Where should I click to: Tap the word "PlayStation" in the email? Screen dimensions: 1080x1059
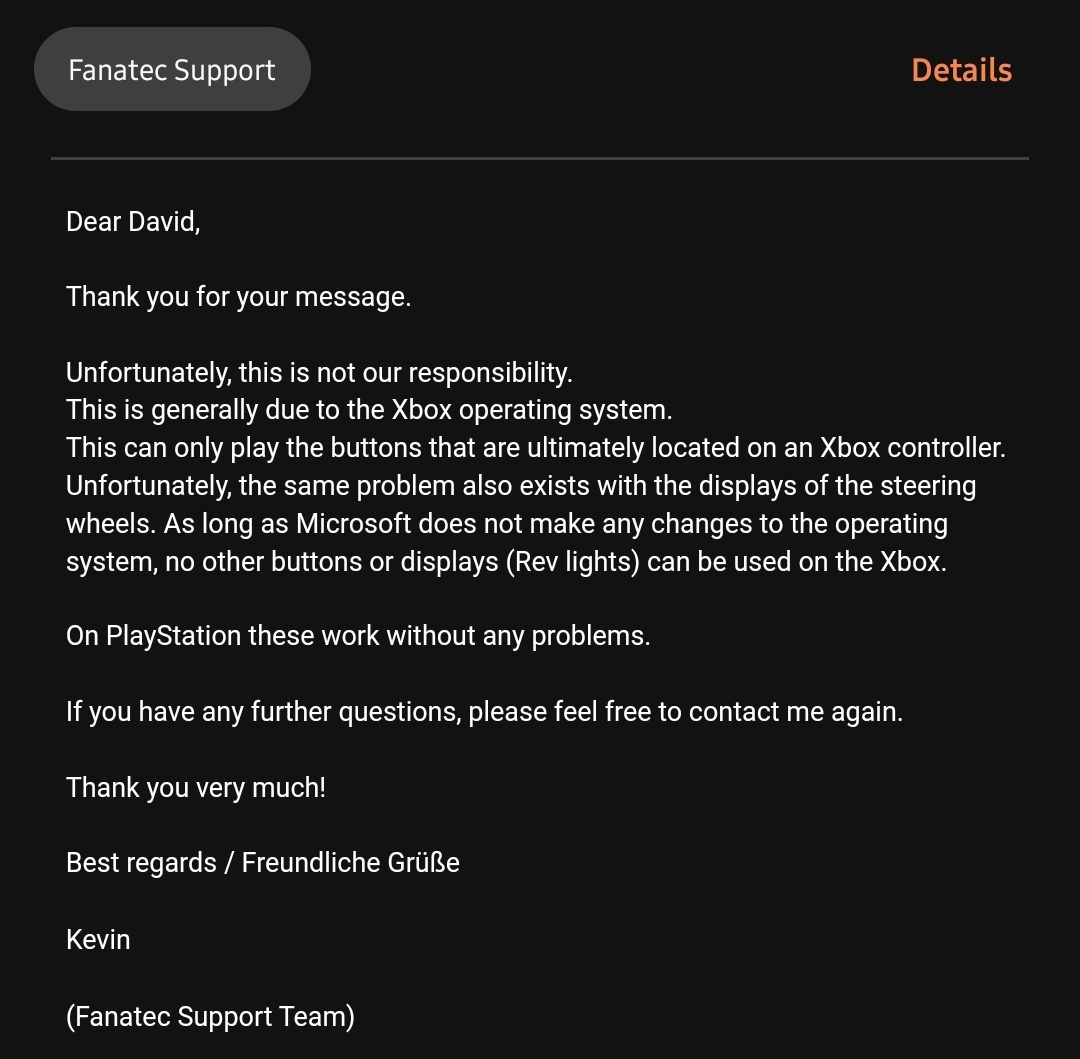173,636
